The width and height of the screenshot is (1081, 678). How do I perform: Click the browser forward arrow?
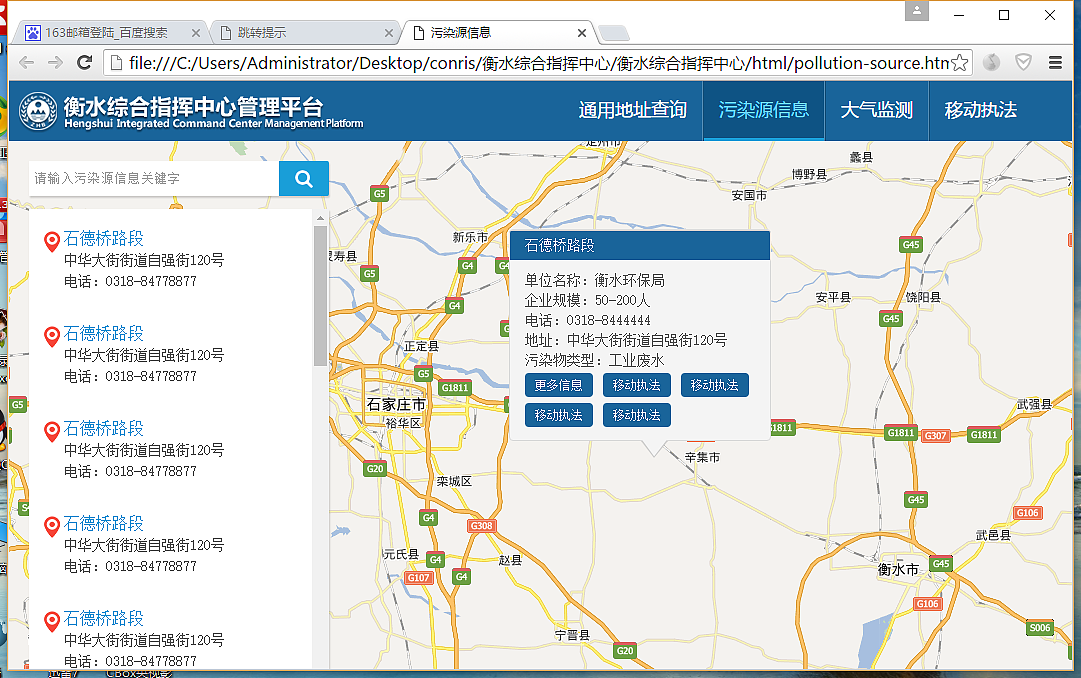click(x=55, y=63)
